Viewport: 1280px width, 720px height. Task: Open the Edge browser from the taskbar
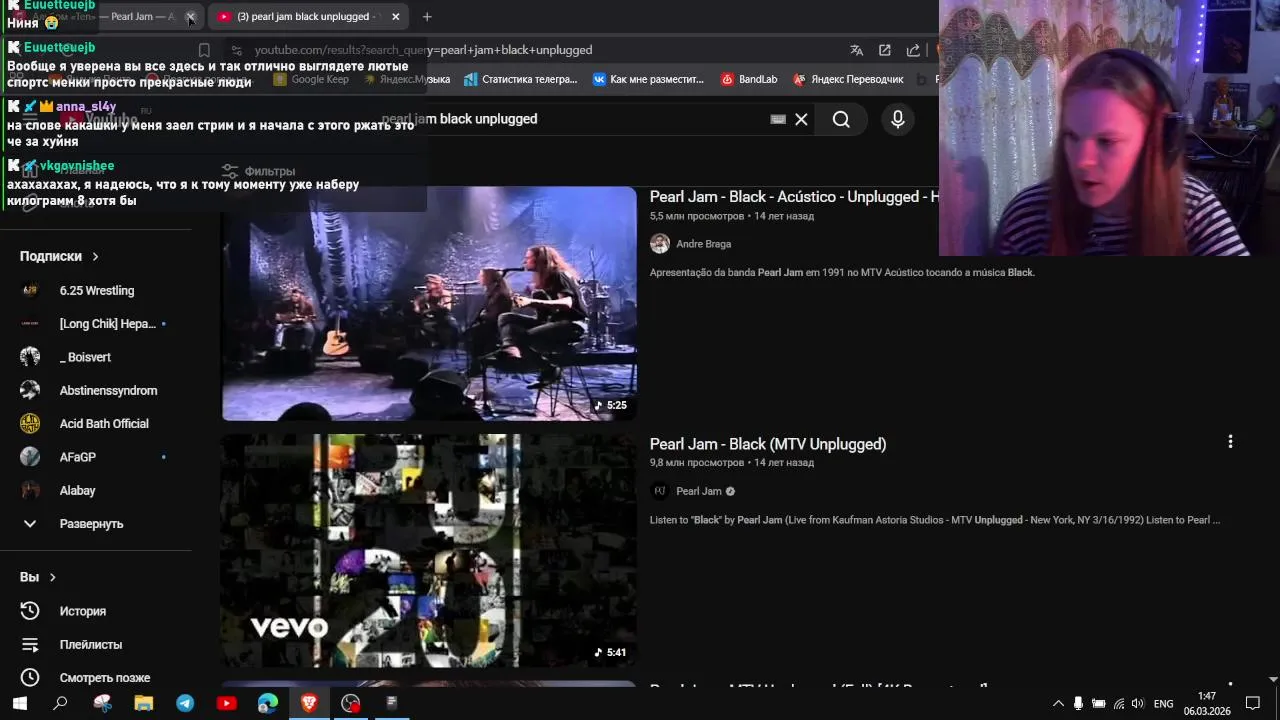(x=268, y=704)
